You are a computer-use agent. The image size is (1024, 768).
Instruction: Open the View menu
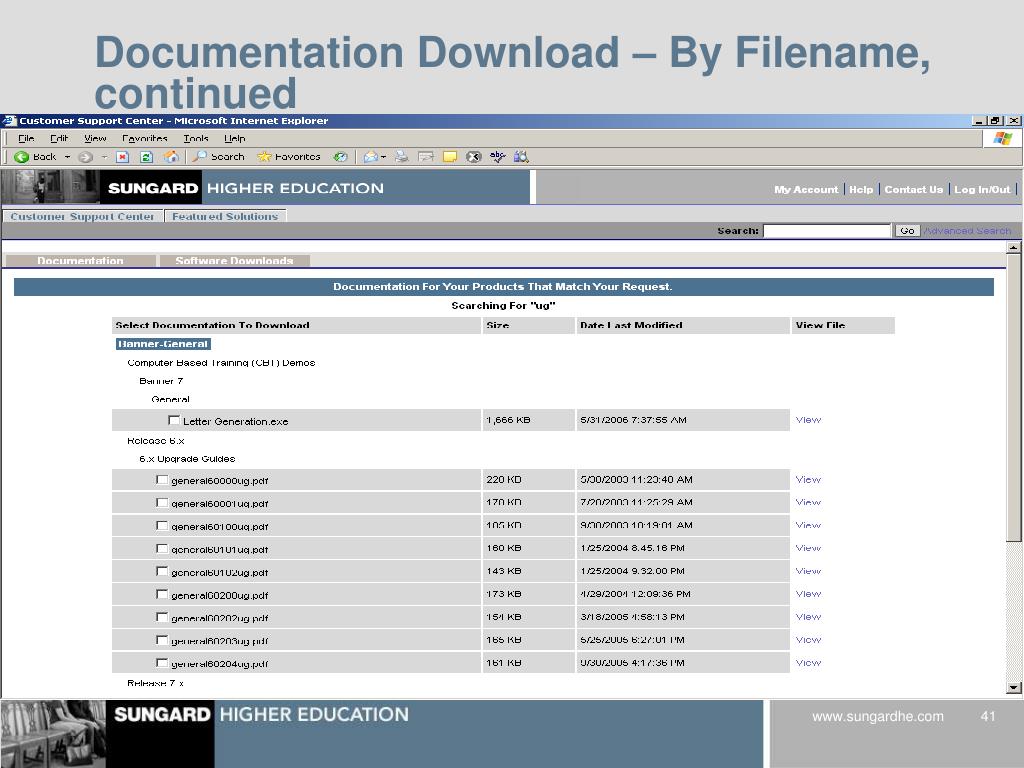click(95, 138)
